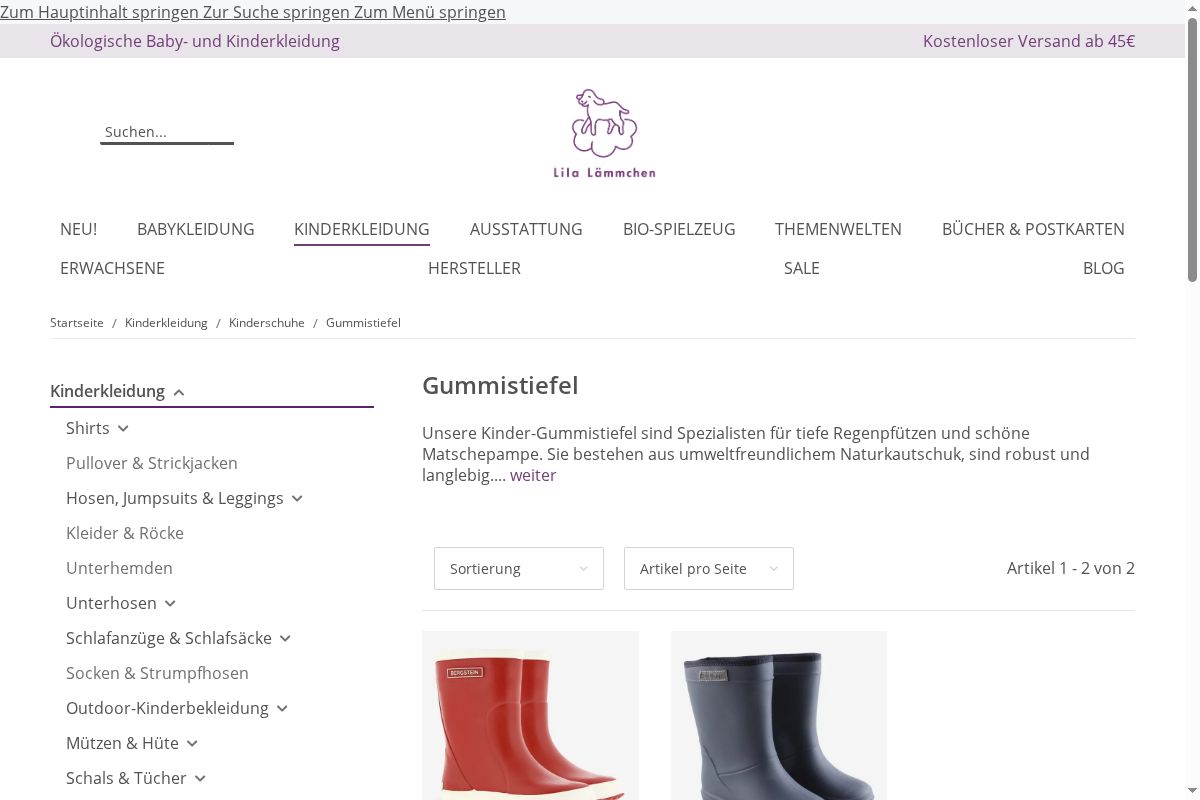Expand the Shirts subcategory chevron
This screenshot has width=1200, height=800.
[123, 428]
